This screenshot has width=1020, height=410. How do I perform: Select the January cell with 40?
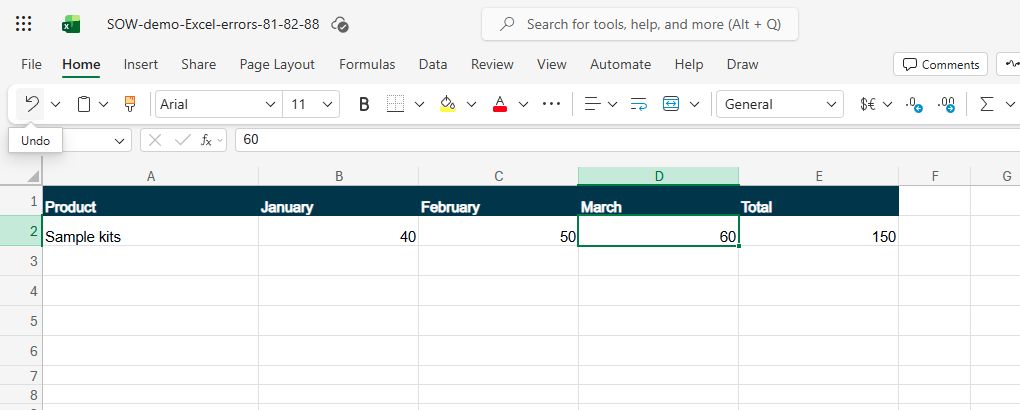(x=338, y=231)
